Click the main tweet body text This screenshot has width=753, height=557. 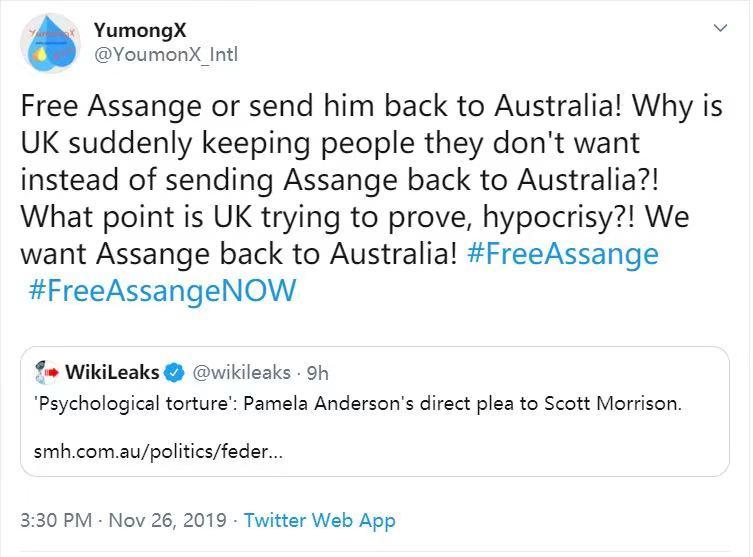371,198
